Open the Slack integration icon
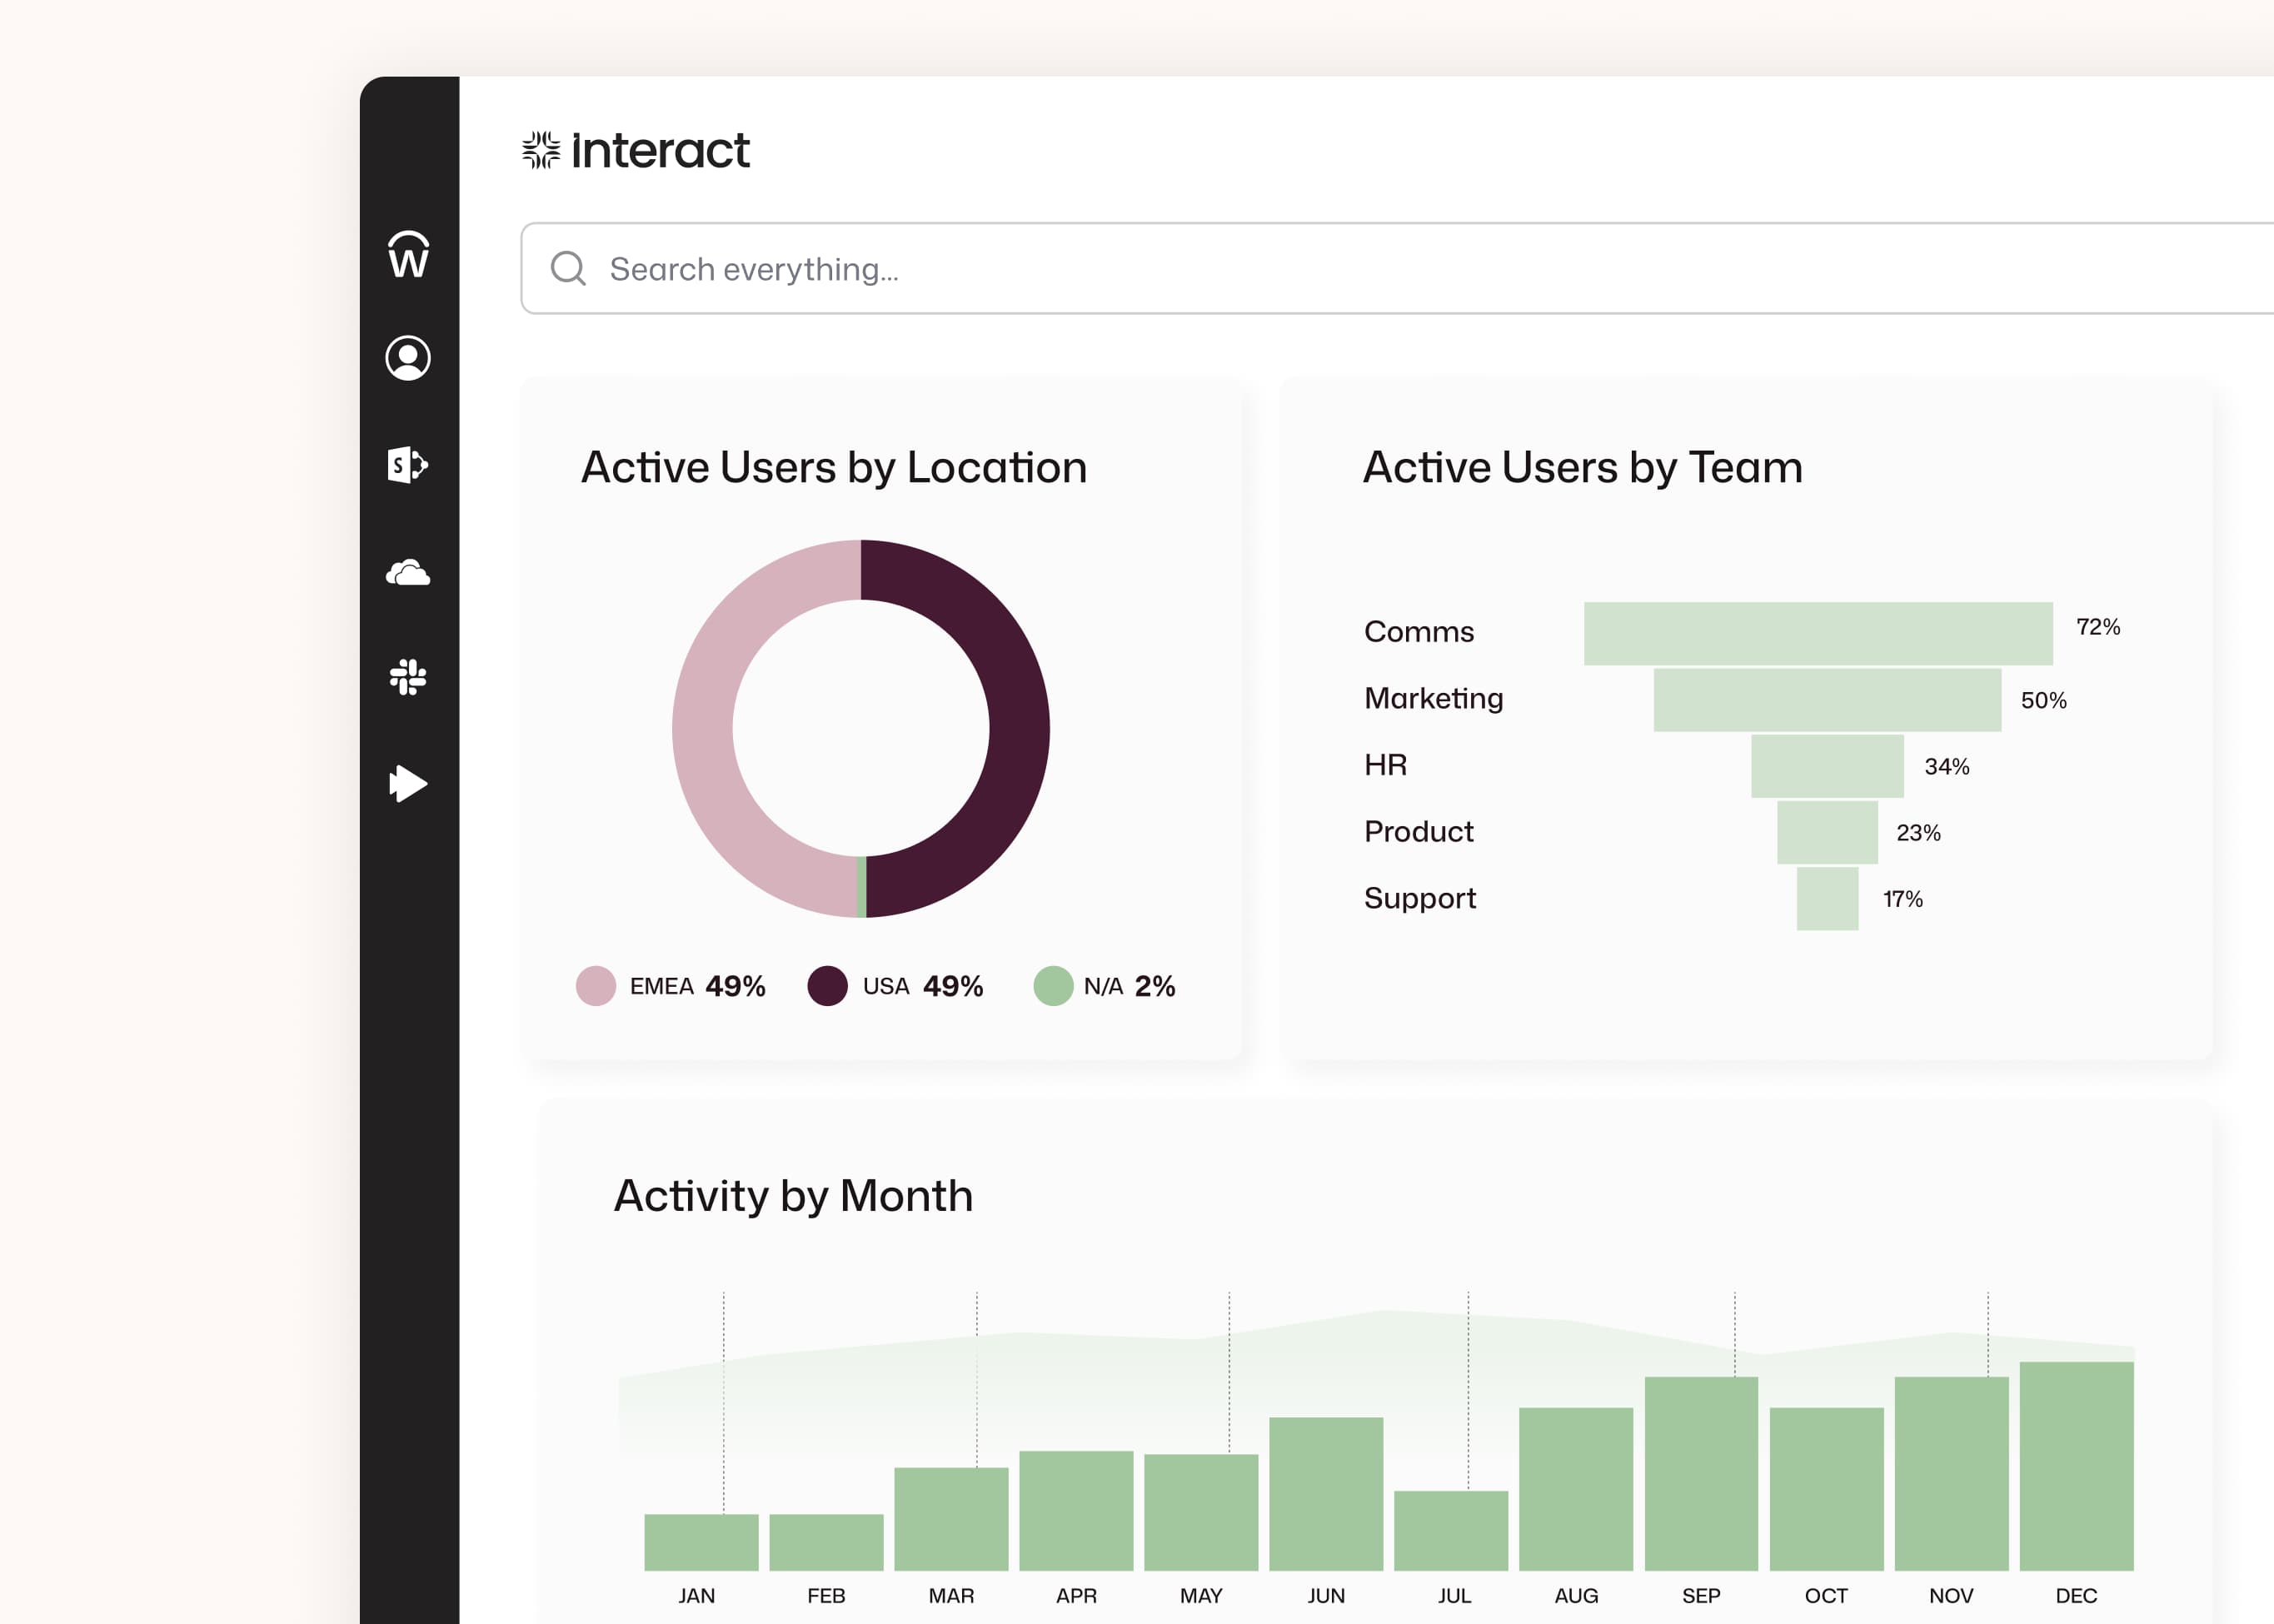 click(408, 677)
